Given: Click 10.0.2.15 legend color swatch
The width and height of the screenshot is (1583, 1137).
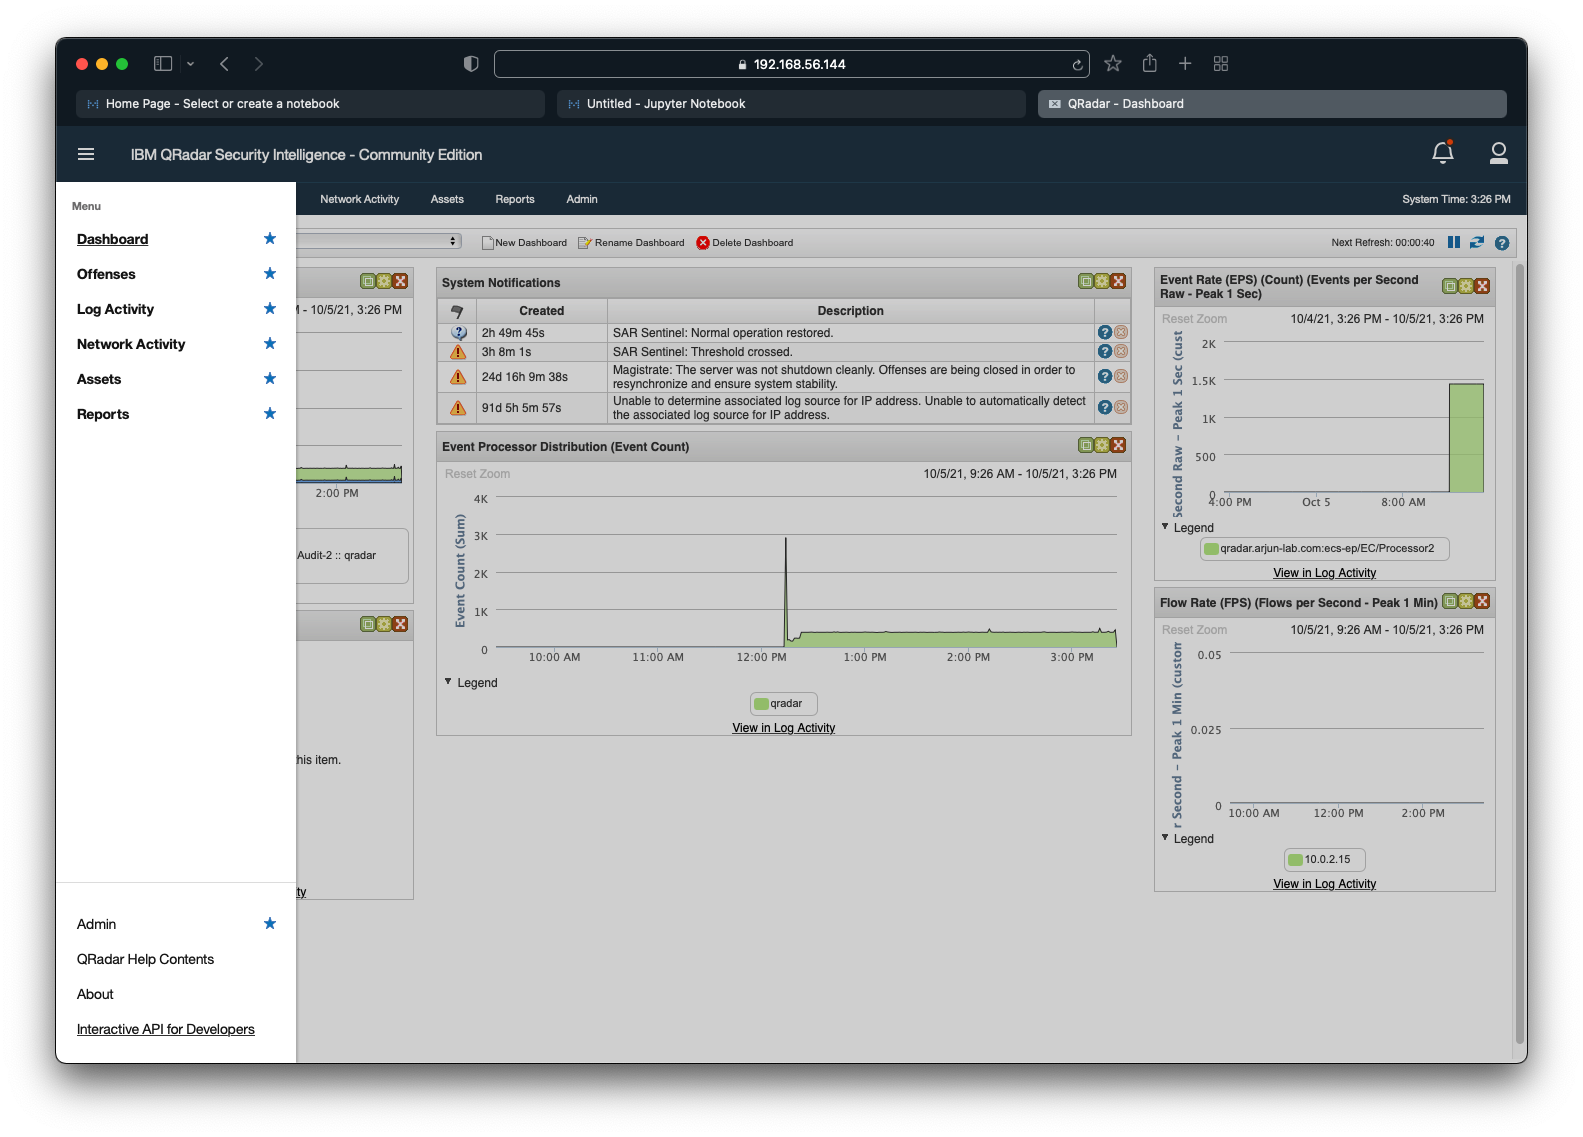Looking at the screenshot, I should click(x=1295, y=860).
